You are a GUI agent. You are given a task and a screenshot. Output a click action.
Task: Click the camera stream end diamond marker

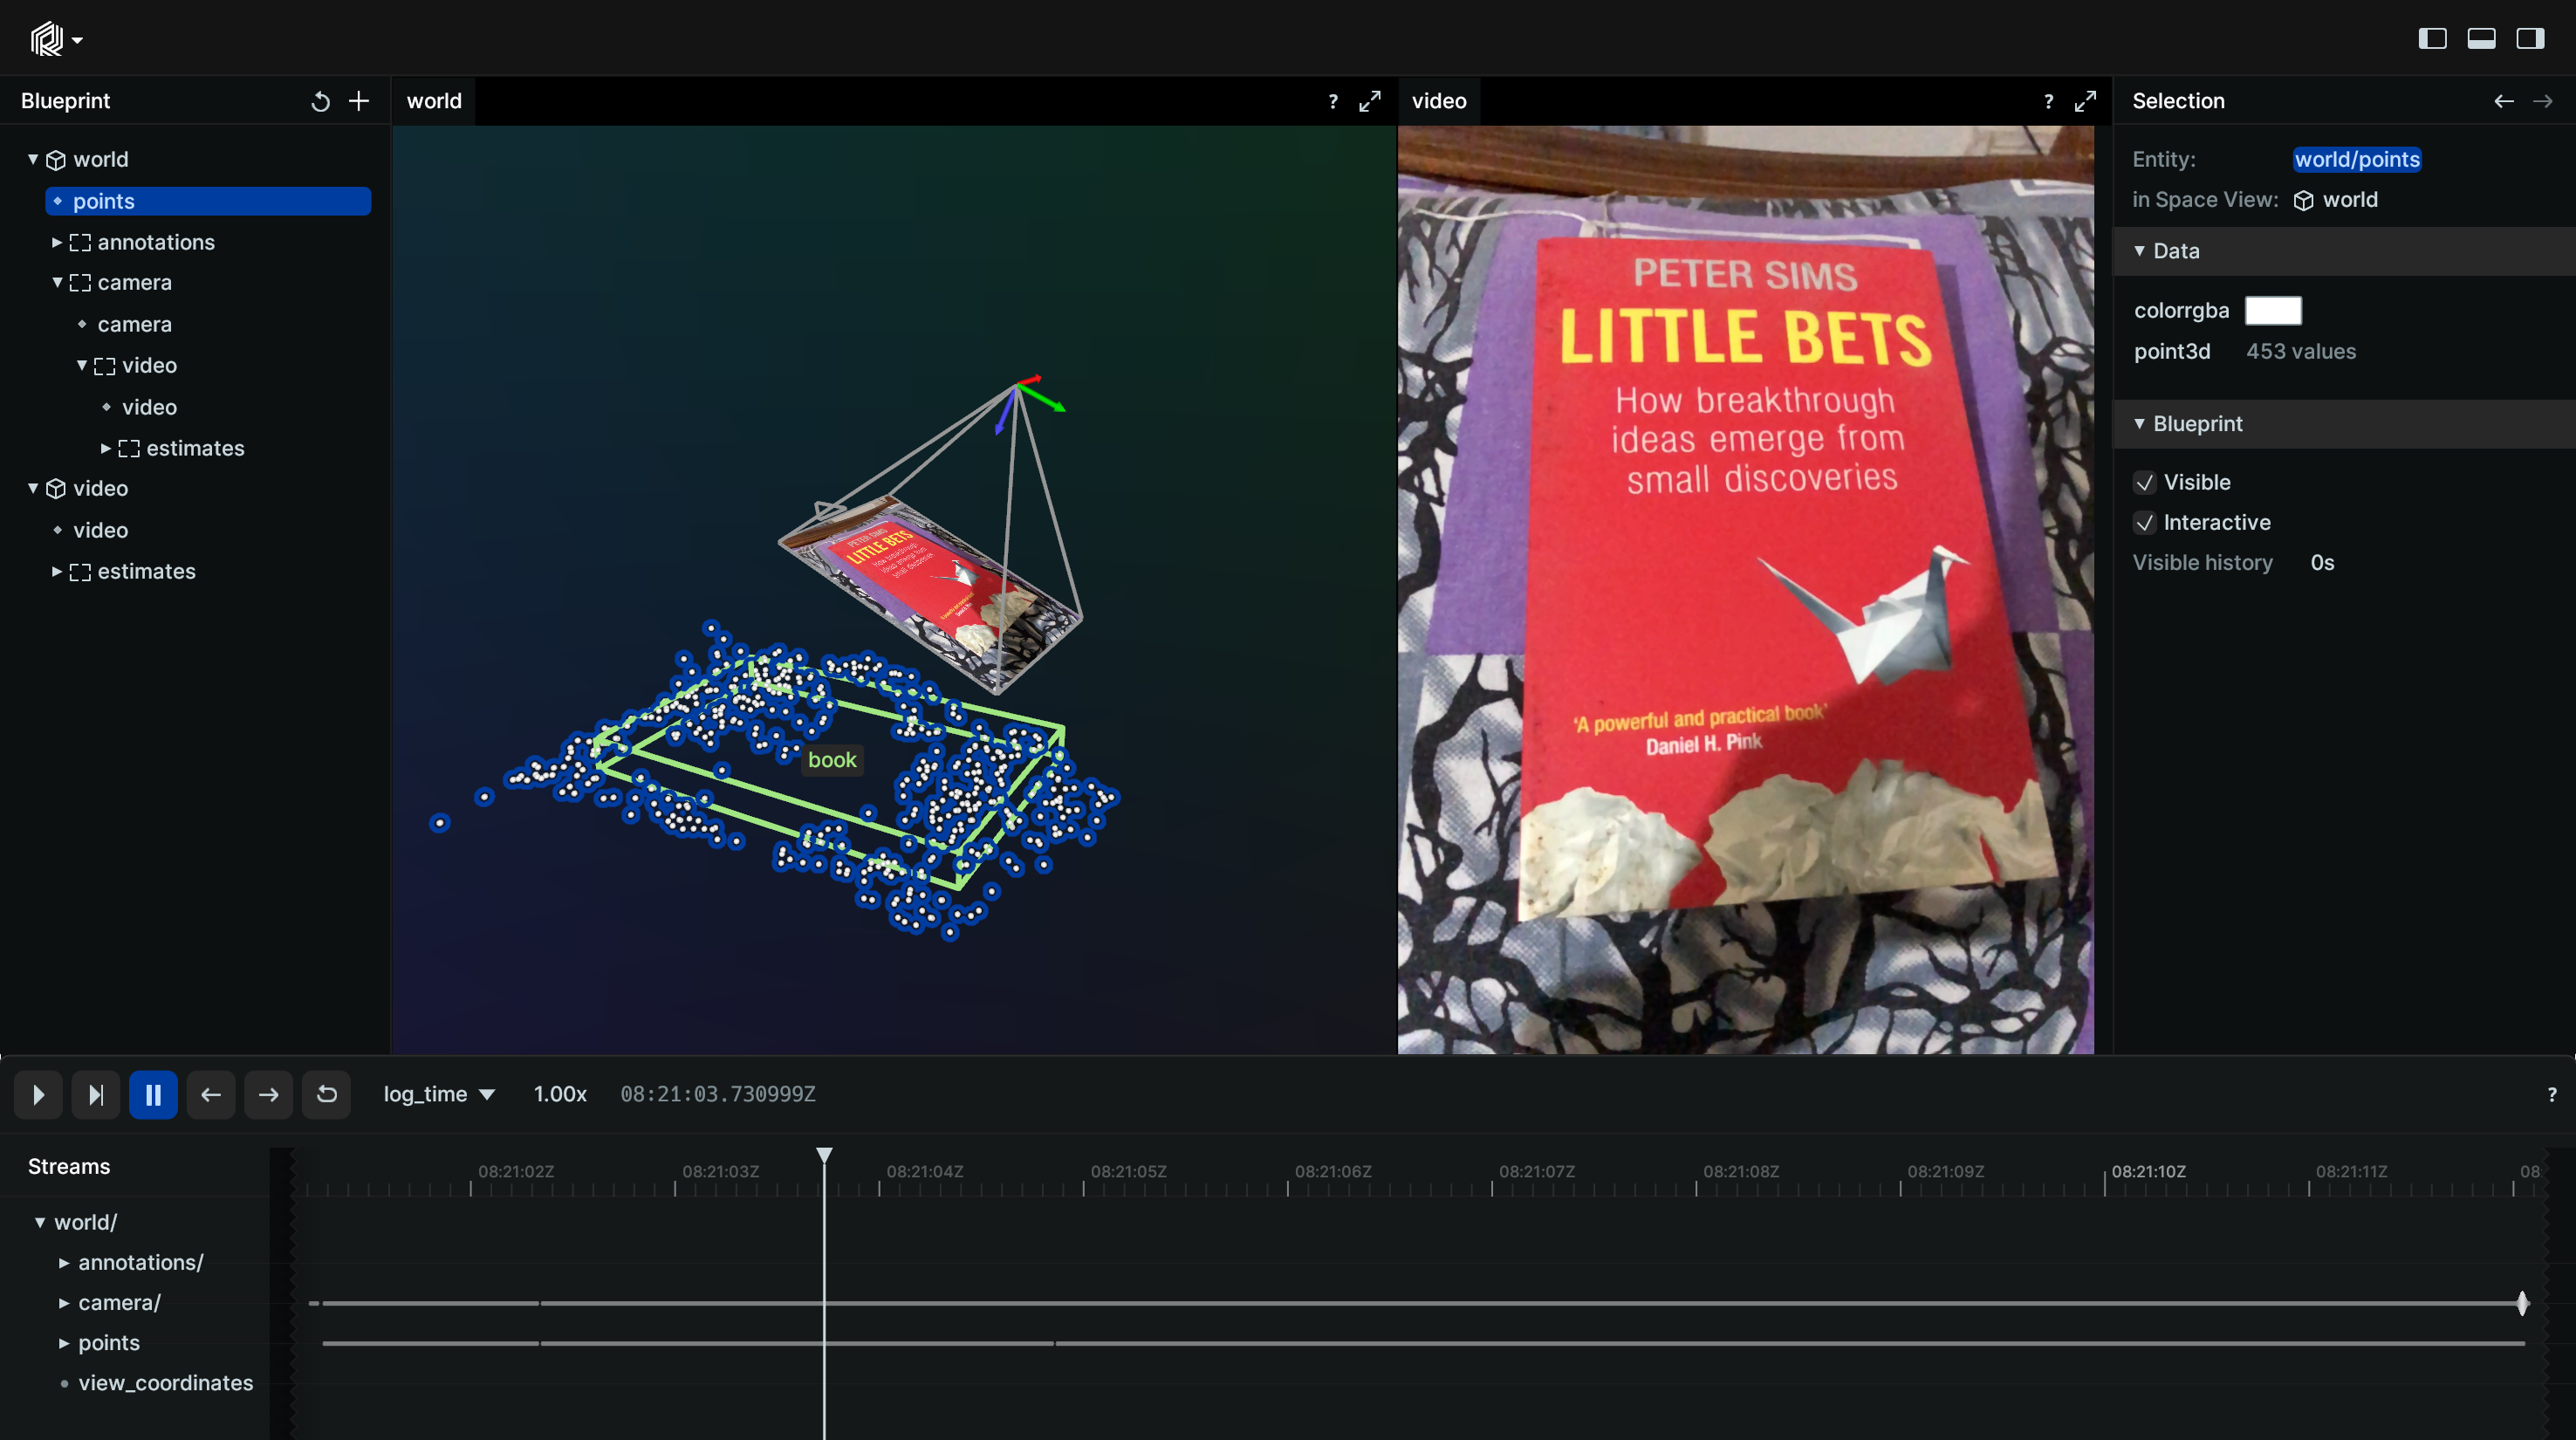pos(2523,1303)
